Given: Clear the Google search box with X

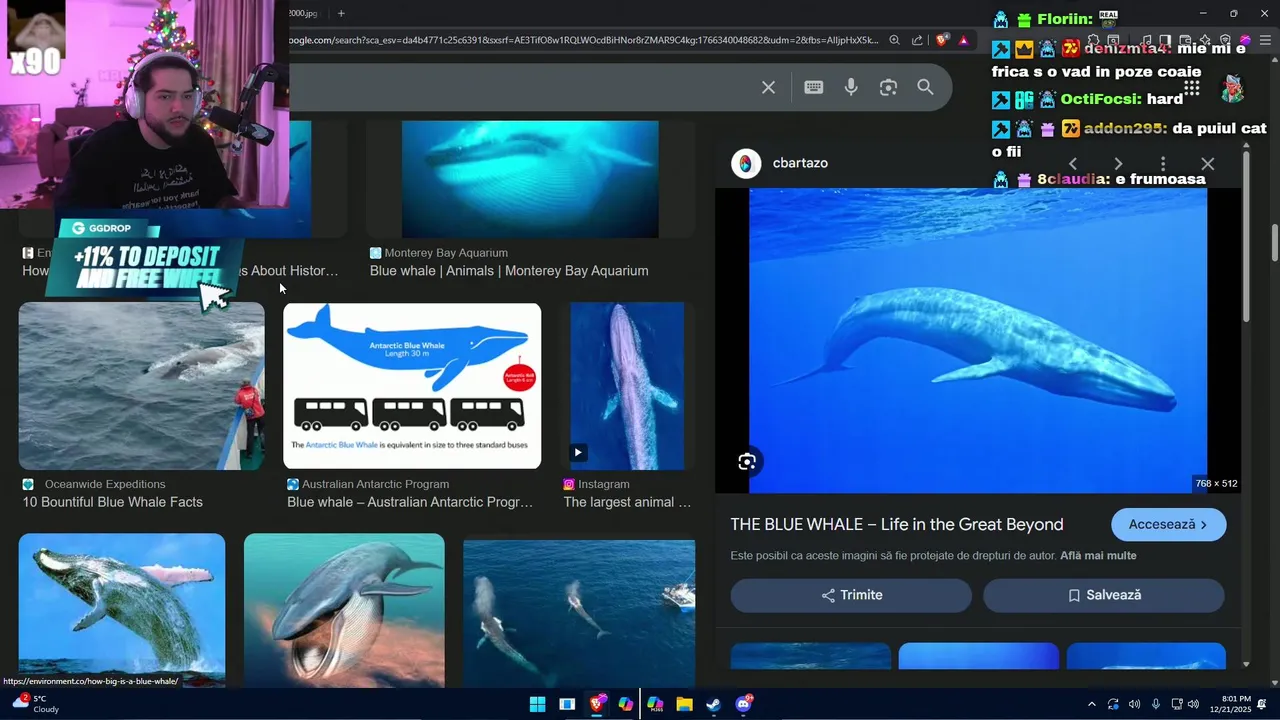Looking at the screenshot, I should click(768, 87).
